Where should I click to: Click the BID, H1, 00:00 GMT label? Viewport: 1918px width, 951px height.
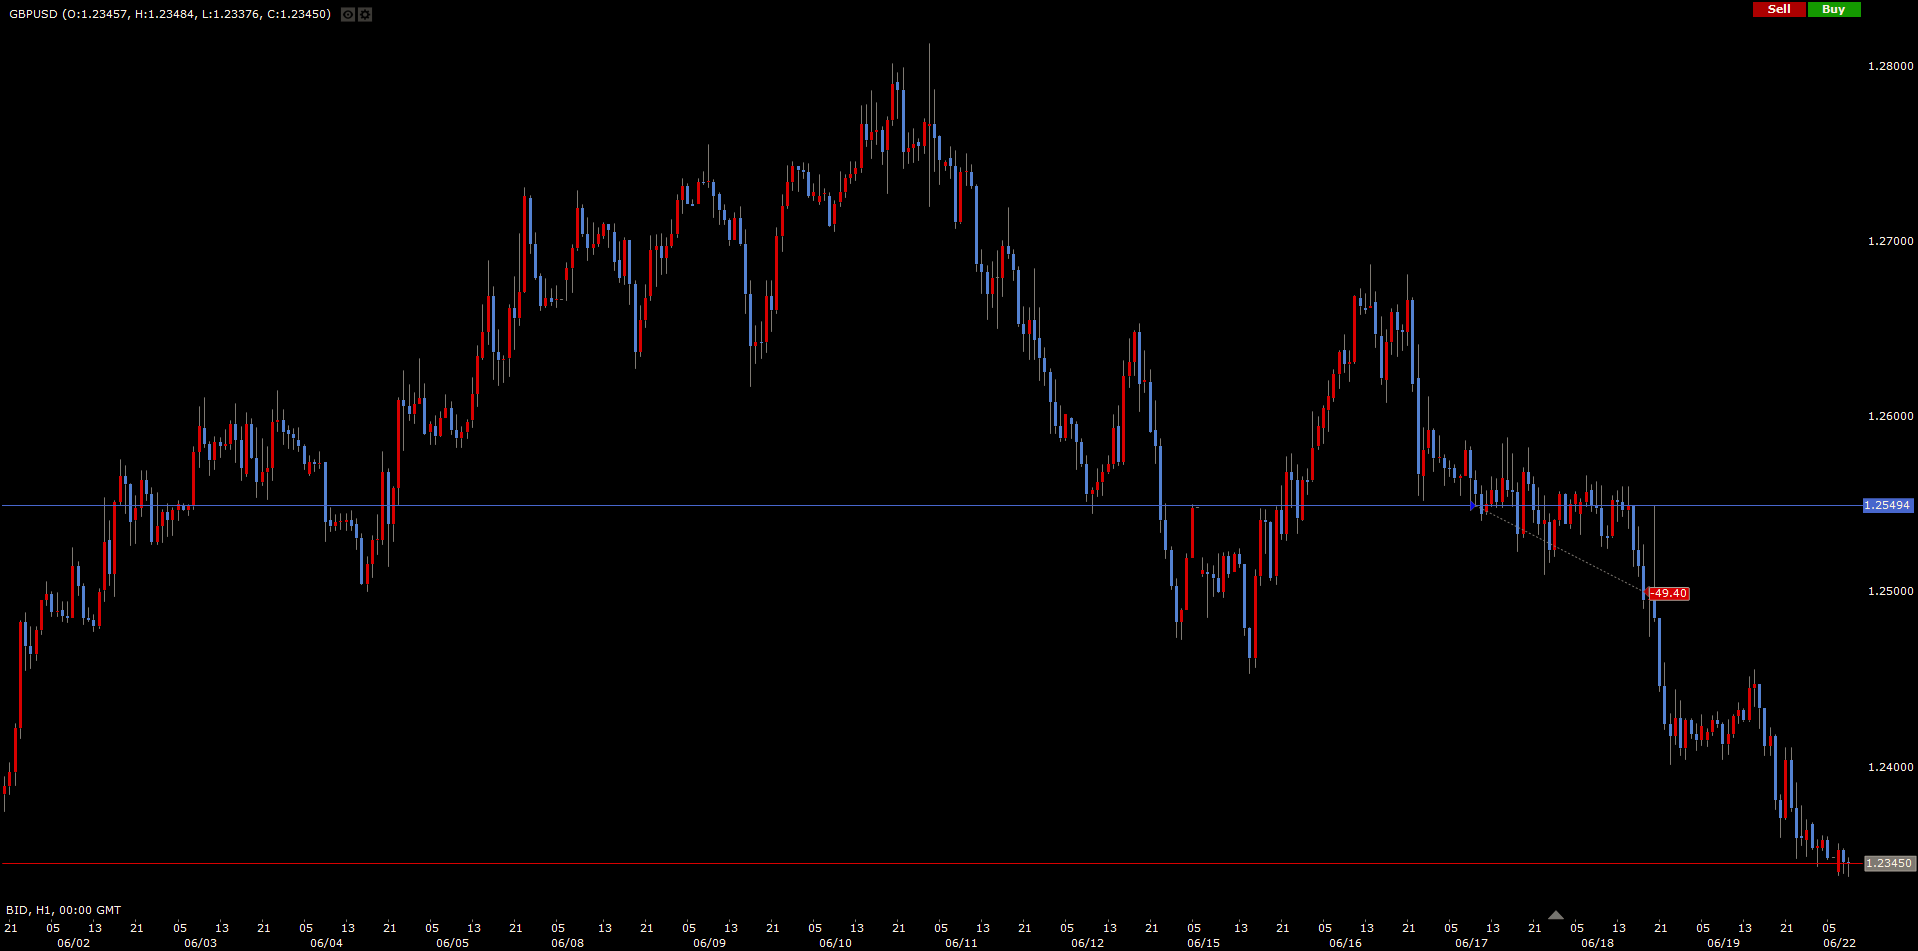coord(64,910)
